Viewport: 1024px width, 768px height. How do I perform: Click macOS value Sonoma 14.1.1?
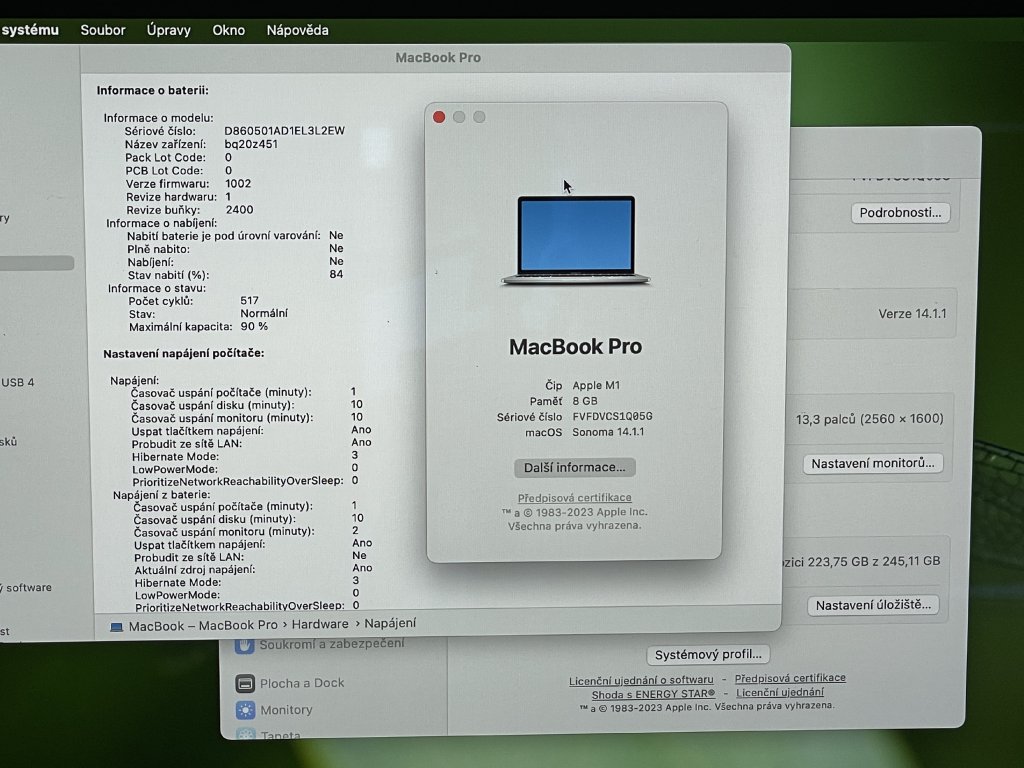point(608,432)
